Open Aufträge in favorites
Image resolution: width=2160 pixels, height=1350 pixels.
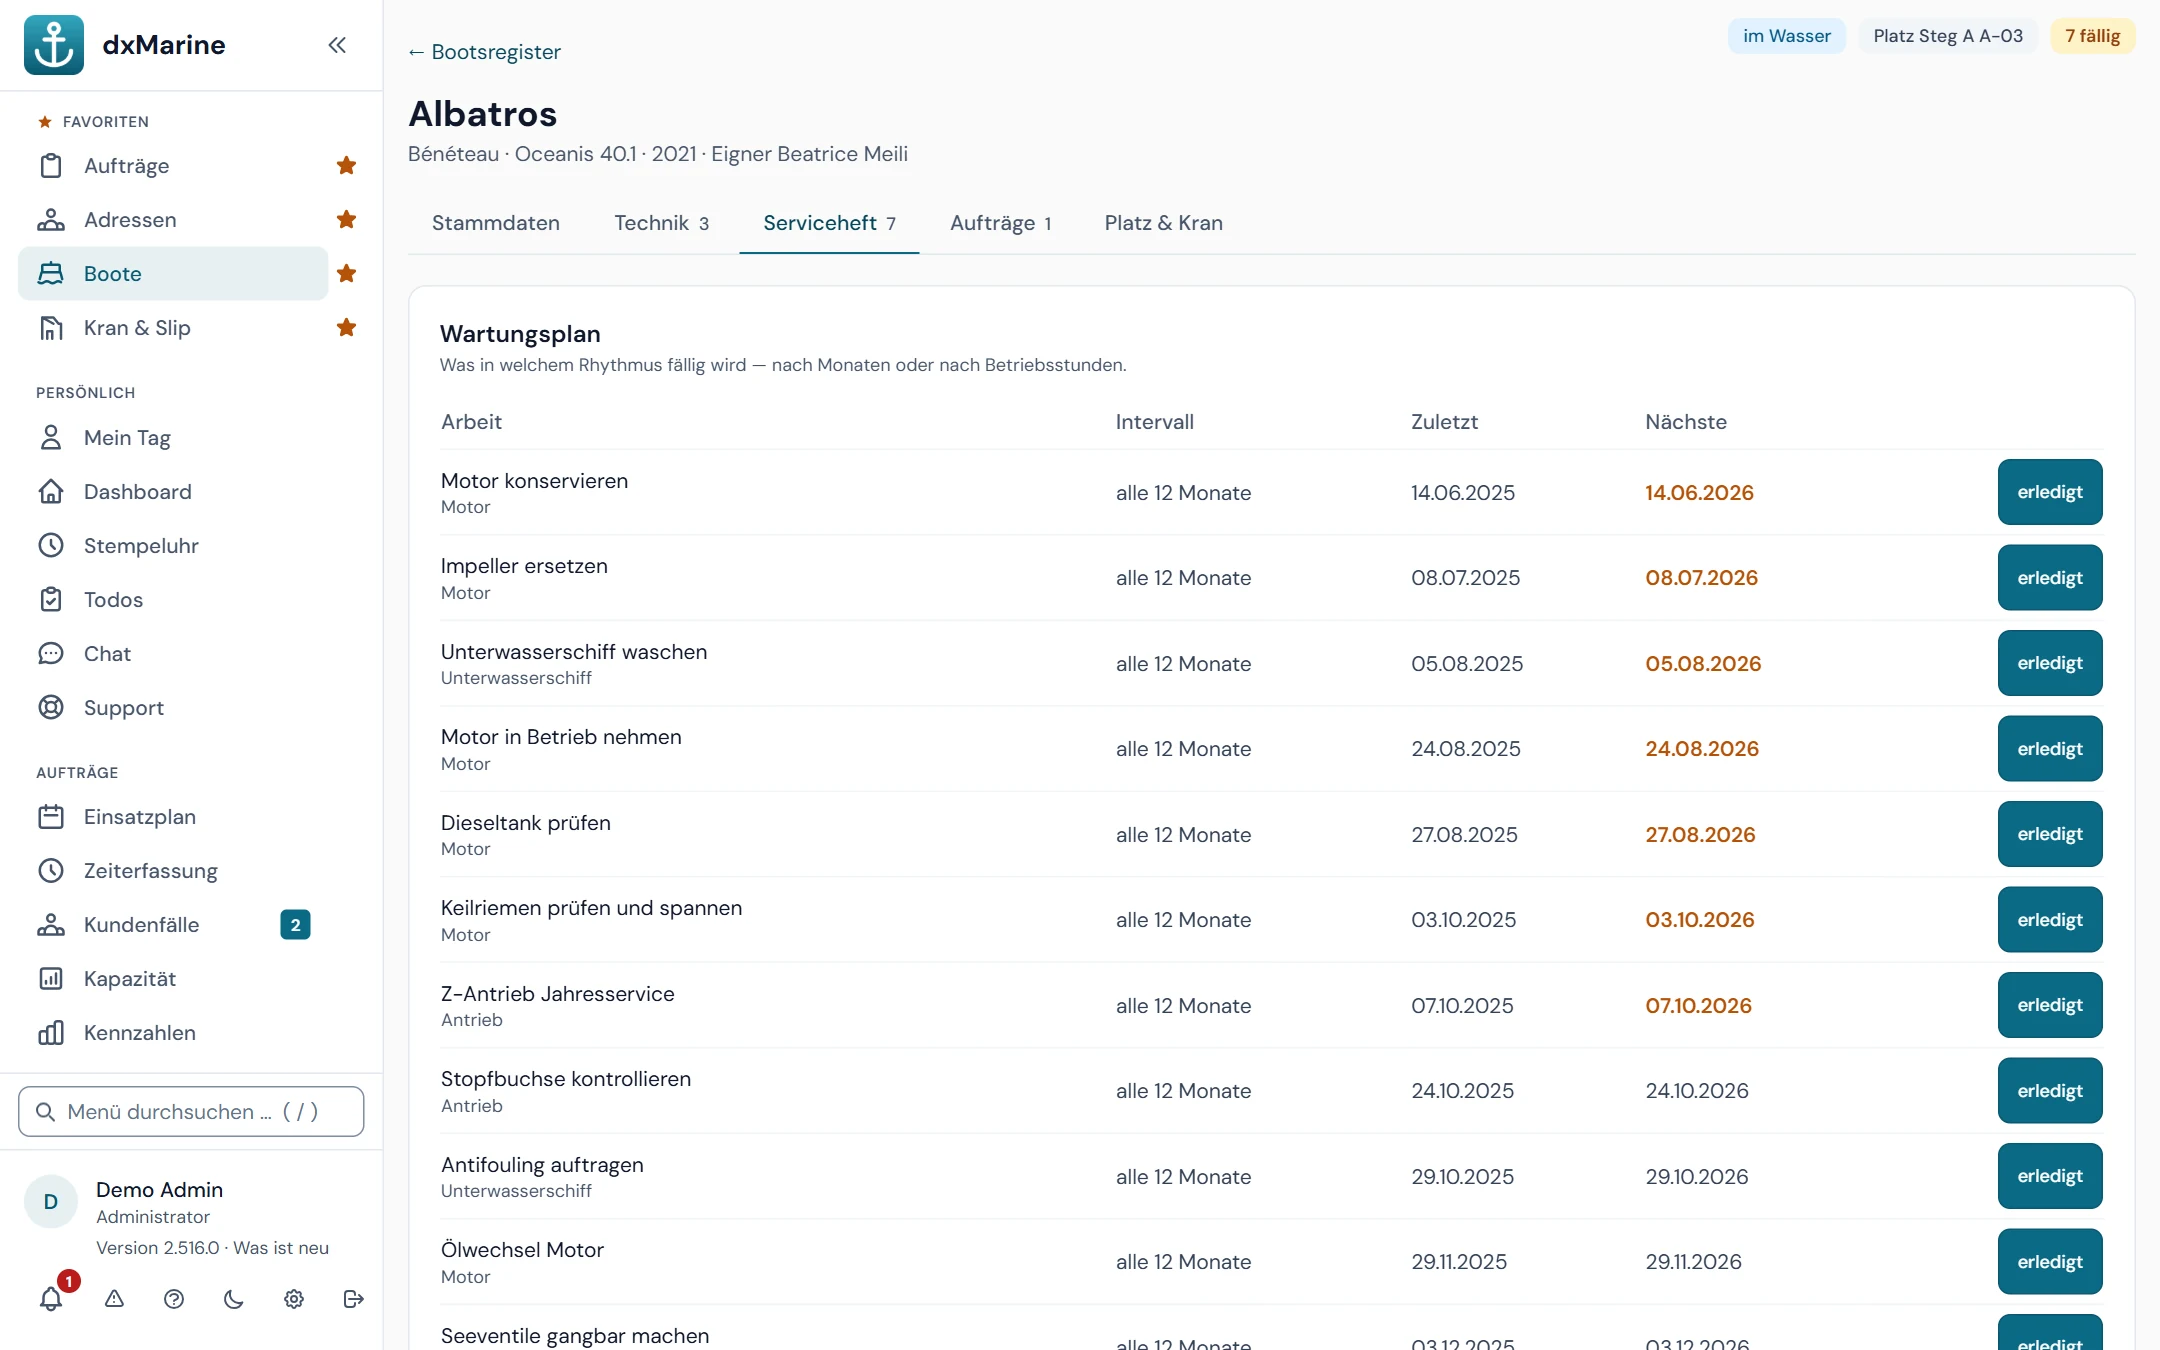[x=173, y=166]
